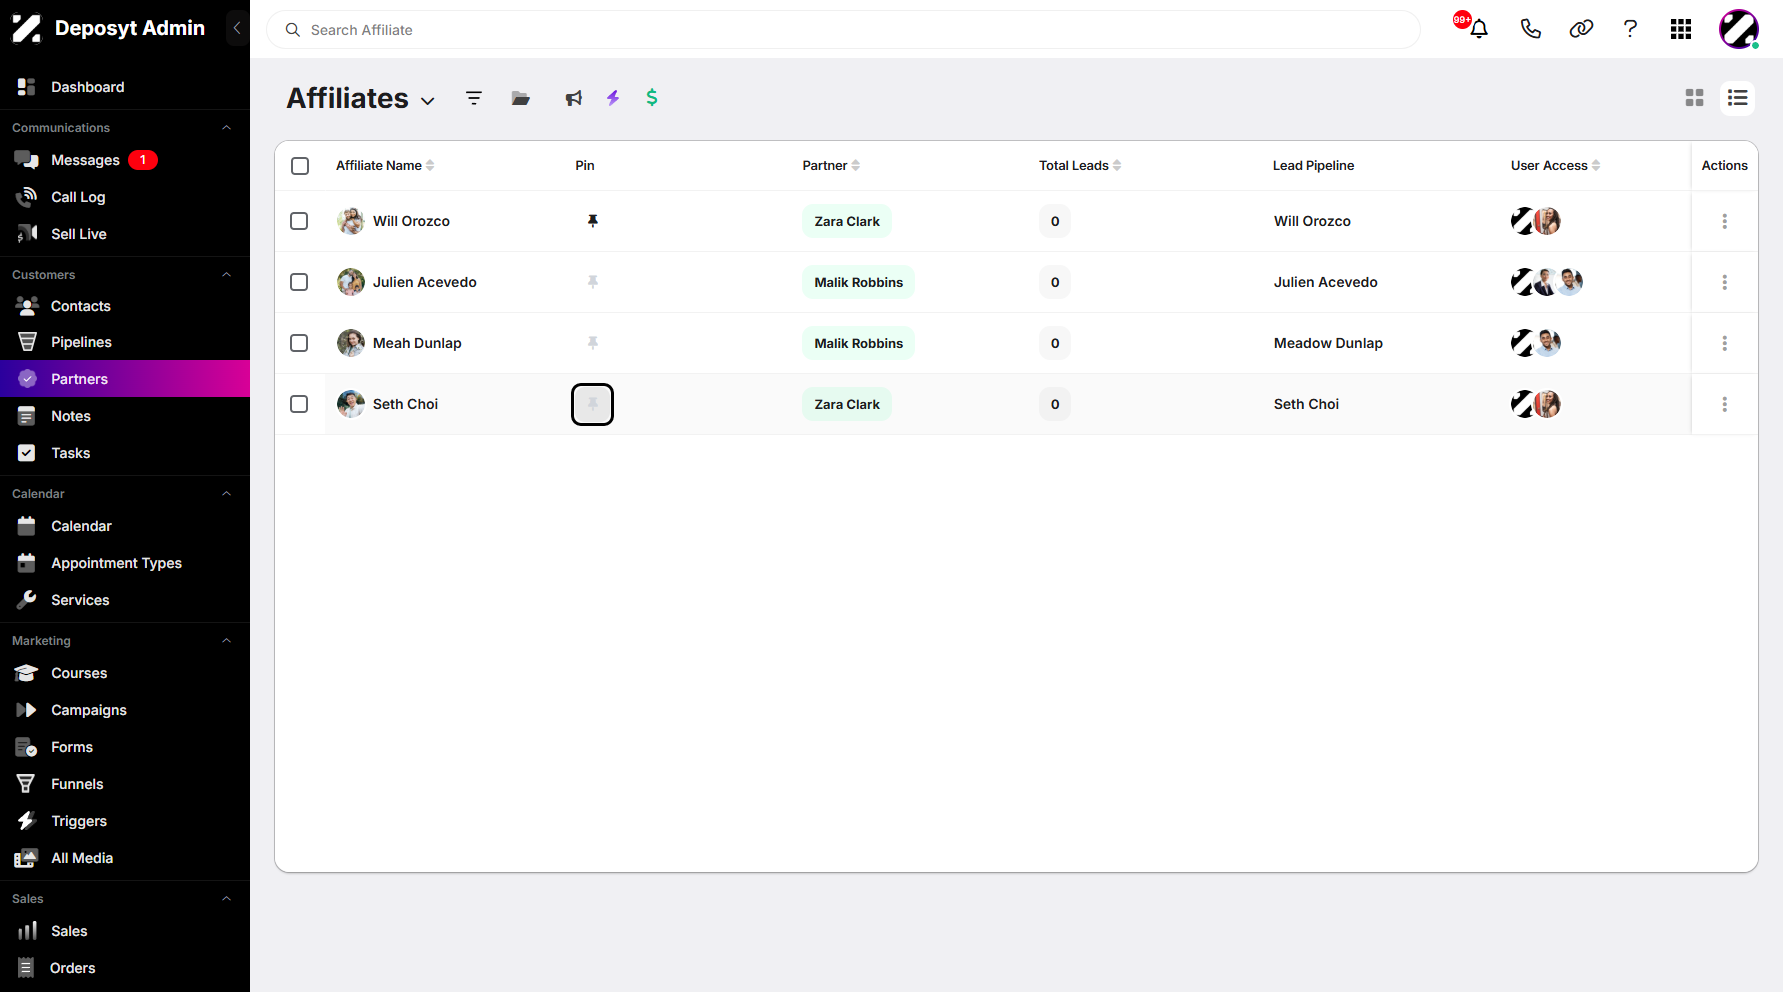Open the apps grid launcher
This screenshot has height=992, width=1783.
coord(1681,29)
